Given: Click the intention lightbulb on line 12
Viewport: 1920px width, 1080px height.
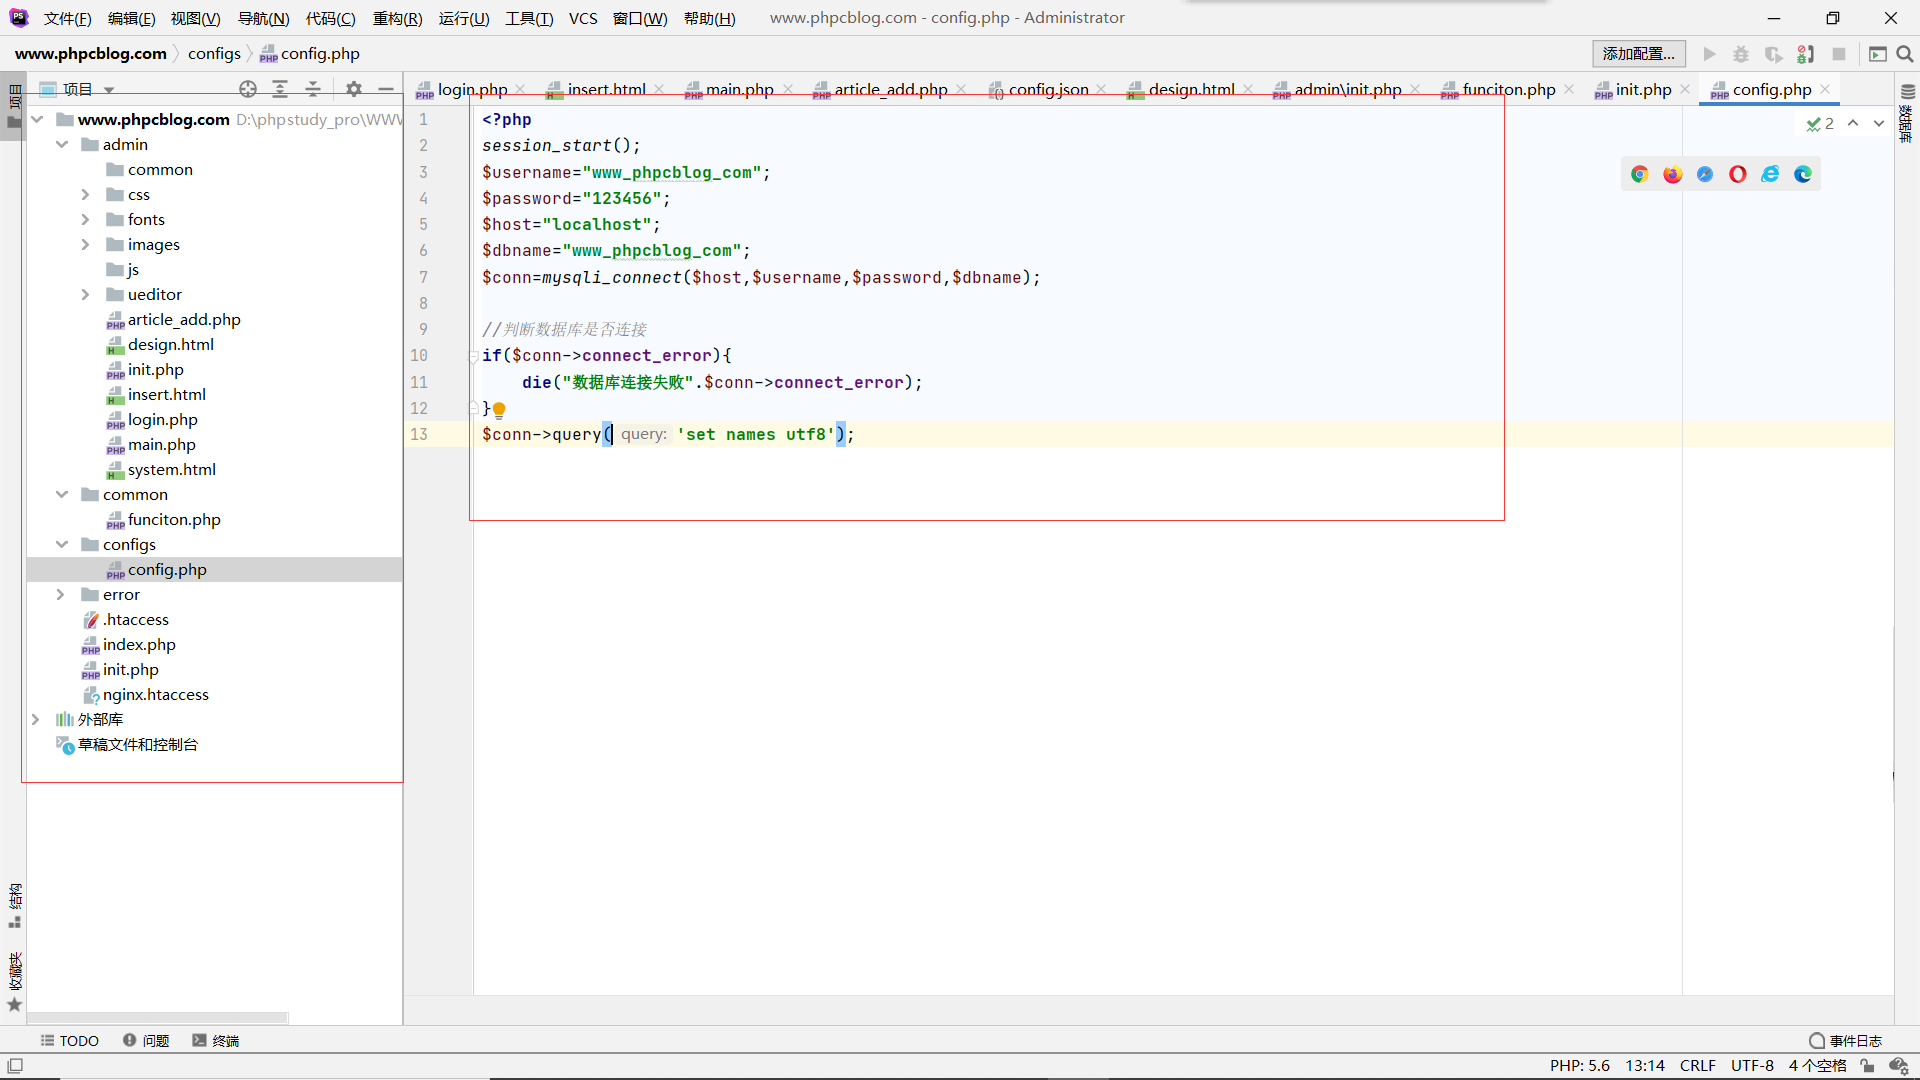Looking at the screenshot, I should click(499, 409).
